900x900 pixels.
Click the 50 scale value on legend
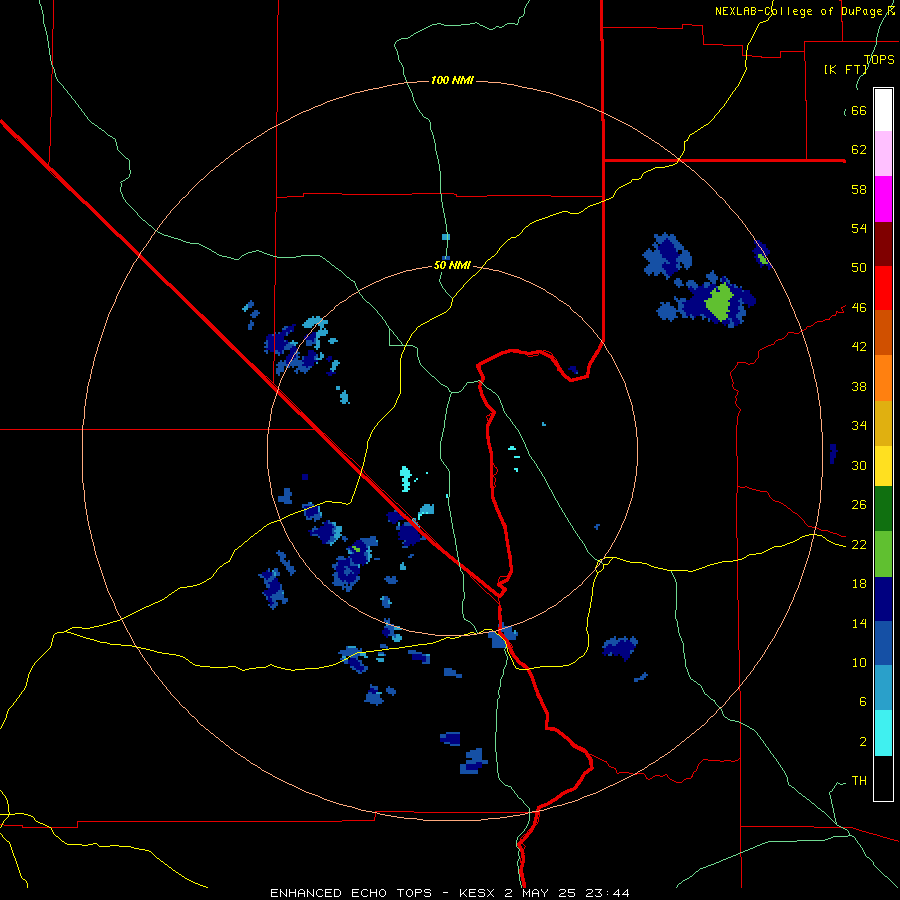click(859, 267)
